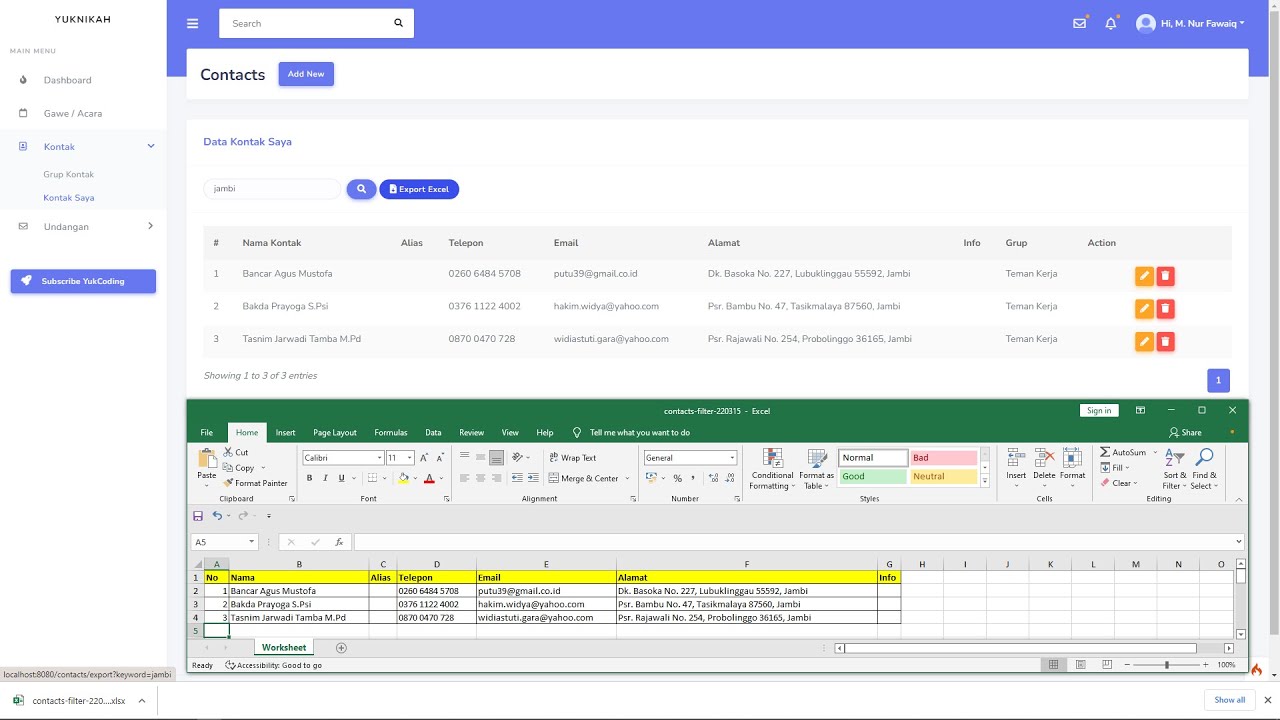
Task: Open the Conditional Formatting dropdown
Action: click(x=772, y=469)
